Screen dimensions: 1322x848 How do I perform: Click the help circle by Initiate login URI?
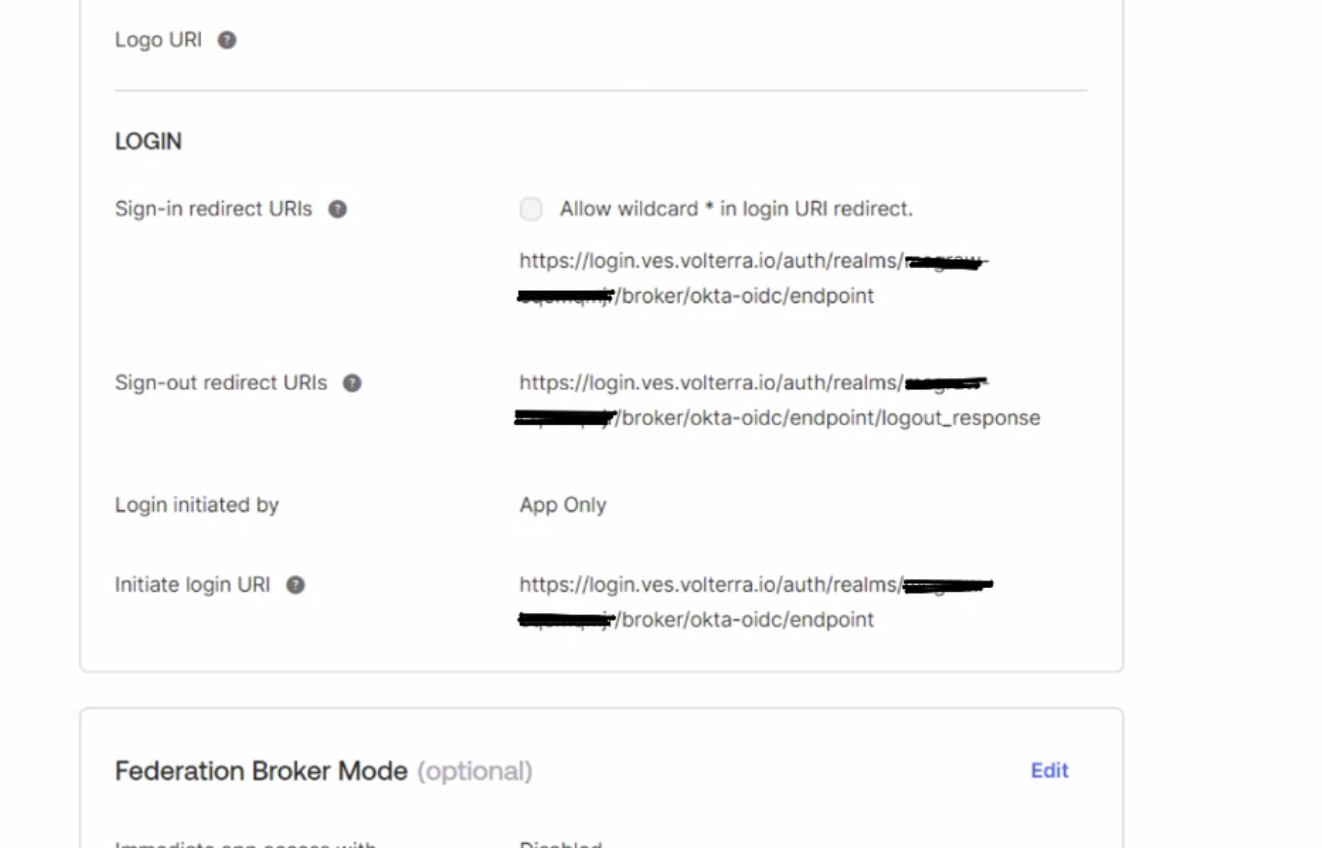(295, 584)
